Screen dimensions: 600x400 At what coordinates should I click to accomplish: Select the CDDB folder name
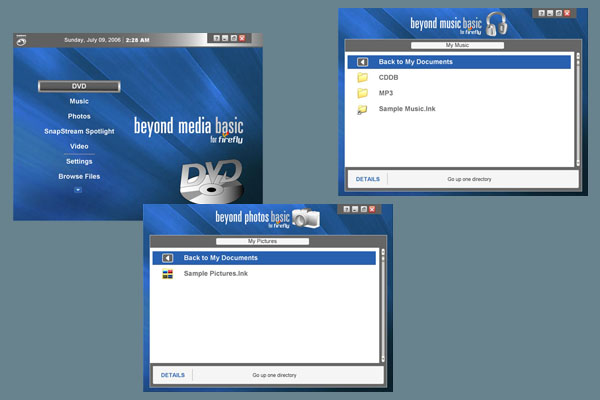[x=388, y=78]
